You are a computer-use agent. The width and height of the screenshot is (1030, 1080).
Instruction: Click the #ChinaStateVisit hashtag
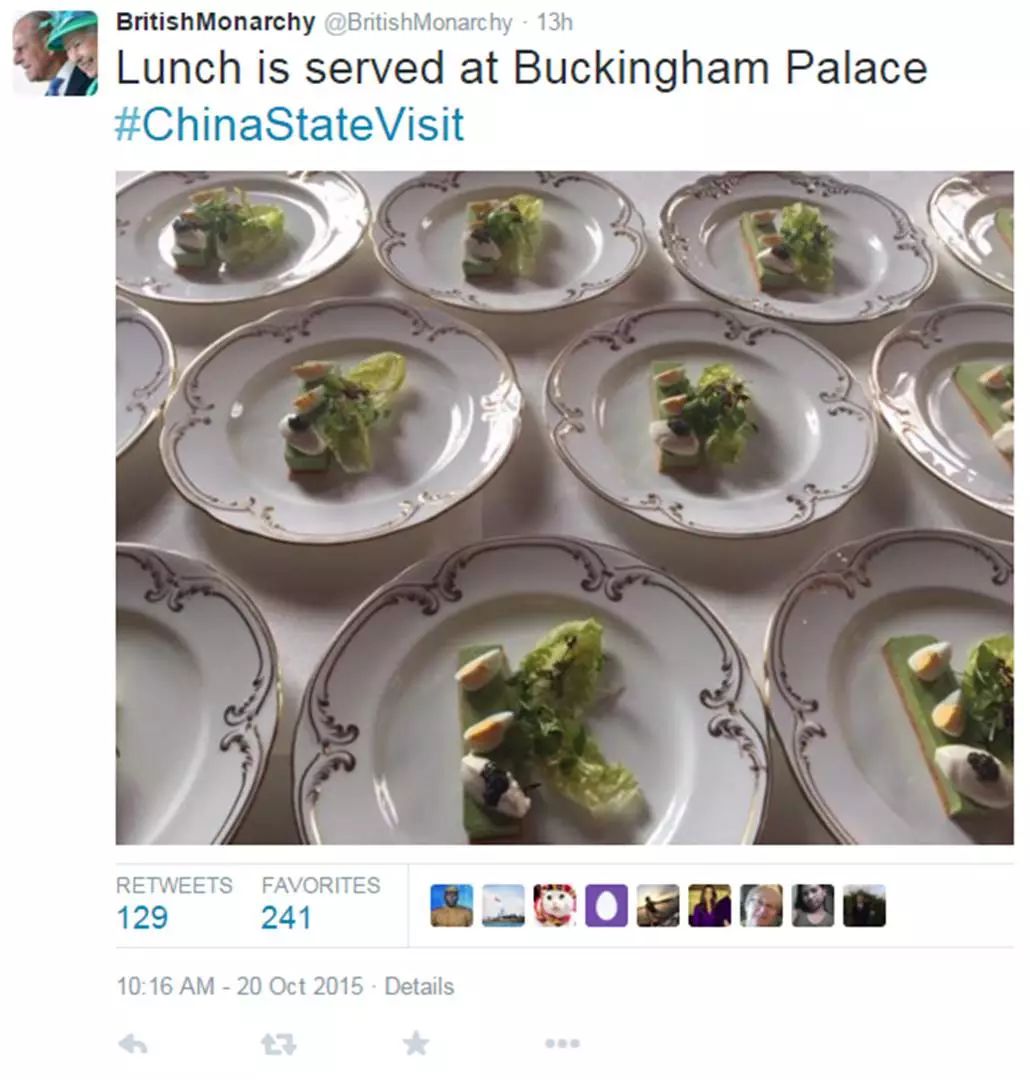tap(289, 124)
